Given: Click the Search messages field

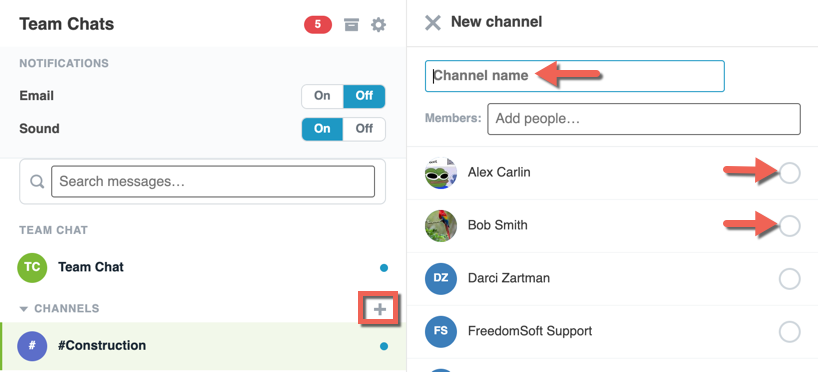Looking at the screenshot, I should tap(213, 182).
